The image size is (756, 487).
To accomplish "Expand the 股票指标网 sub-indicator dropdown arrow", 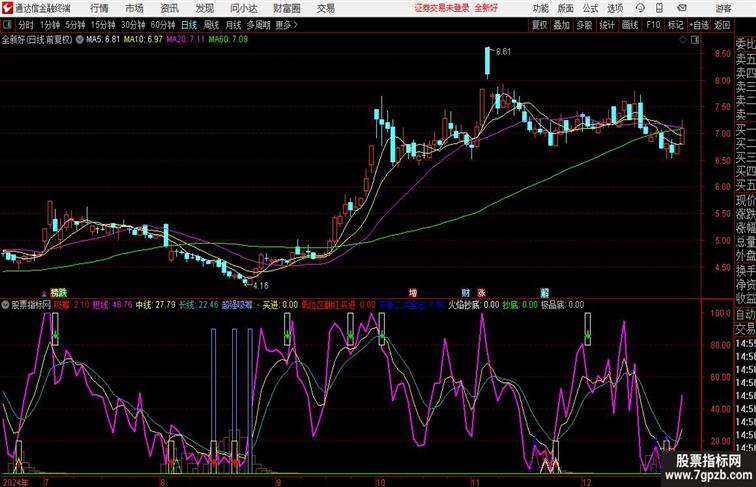I will coord(5,305).
